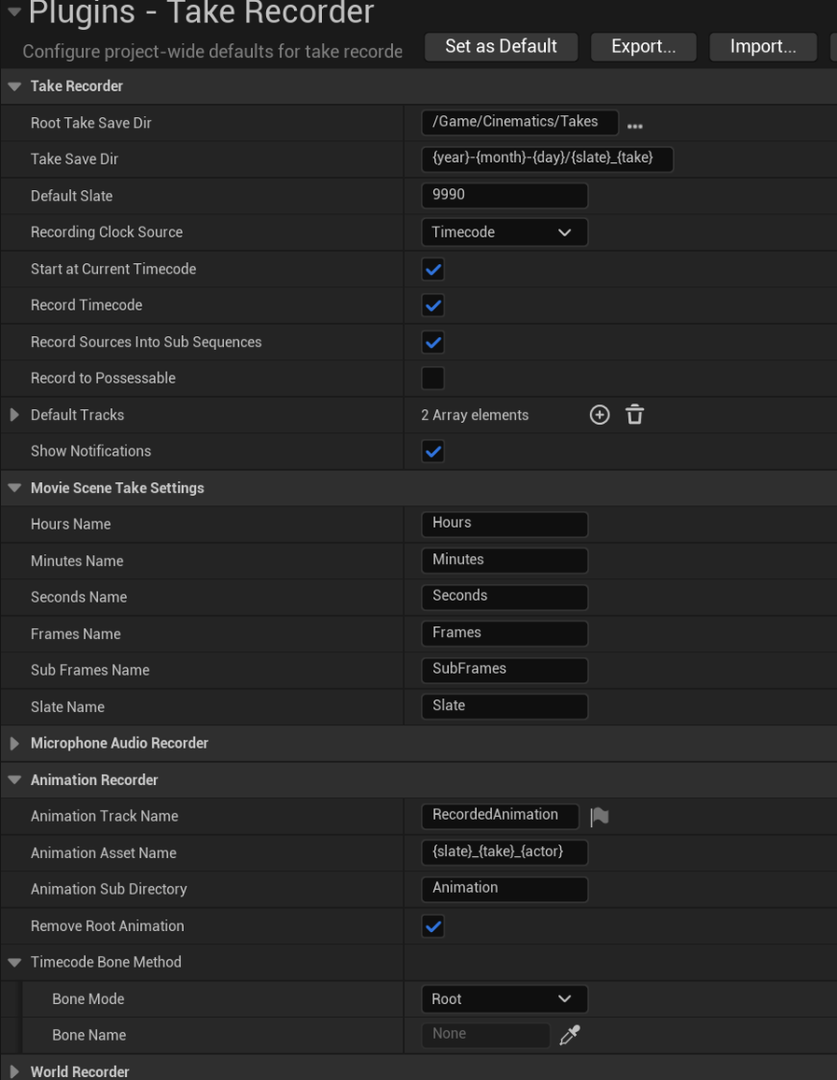Disable Remove Root Animation
Image resolution: width=837 pixels, height=1080 pixels.
pos(432,926)
